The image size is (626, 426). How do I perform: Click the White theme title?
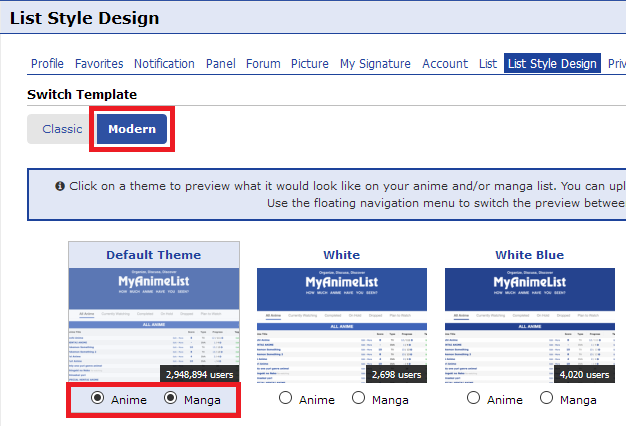[x=341, y=255]
